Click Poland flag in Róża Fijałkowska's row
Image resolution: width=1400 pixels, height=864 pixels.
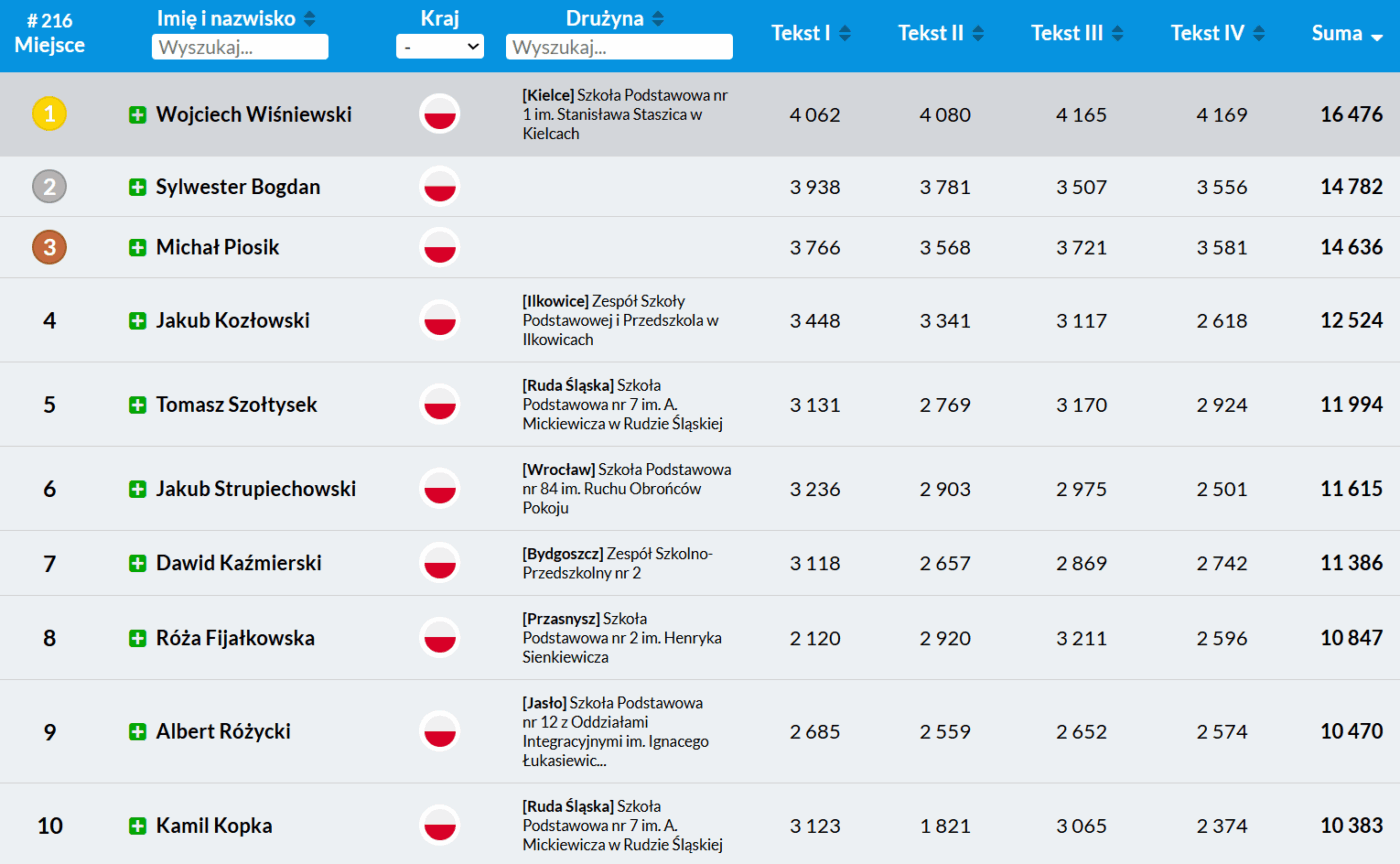pos(439,638)
